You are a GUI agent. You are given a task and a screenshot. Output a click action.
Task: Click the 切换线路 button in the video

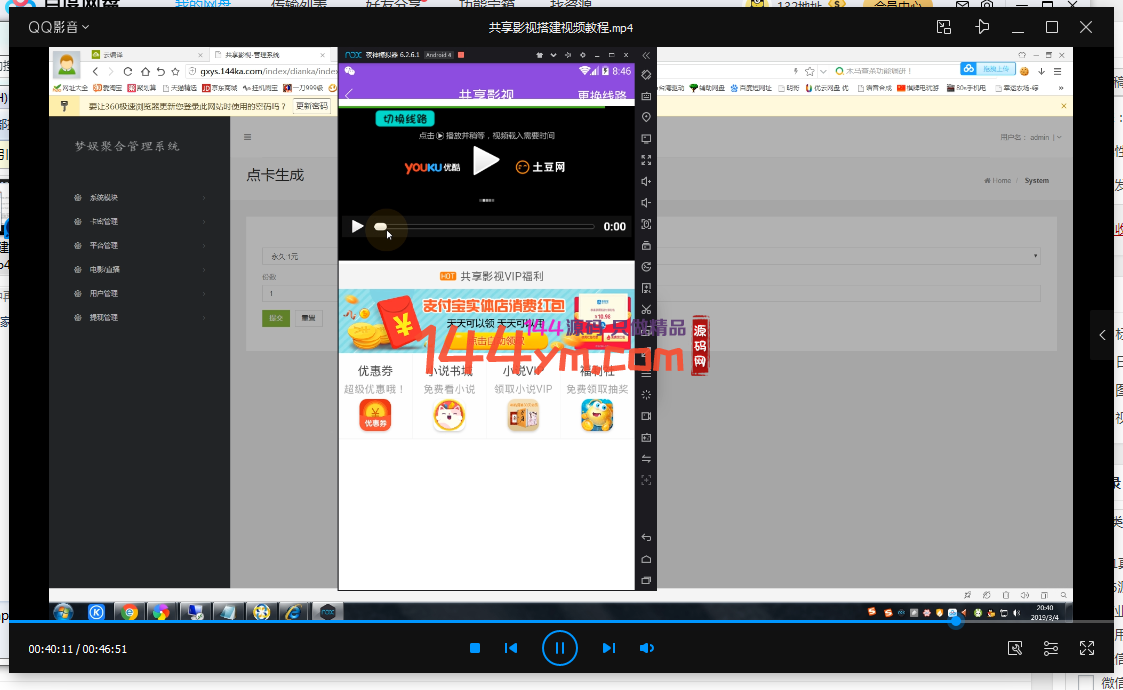tap(404, 119)
